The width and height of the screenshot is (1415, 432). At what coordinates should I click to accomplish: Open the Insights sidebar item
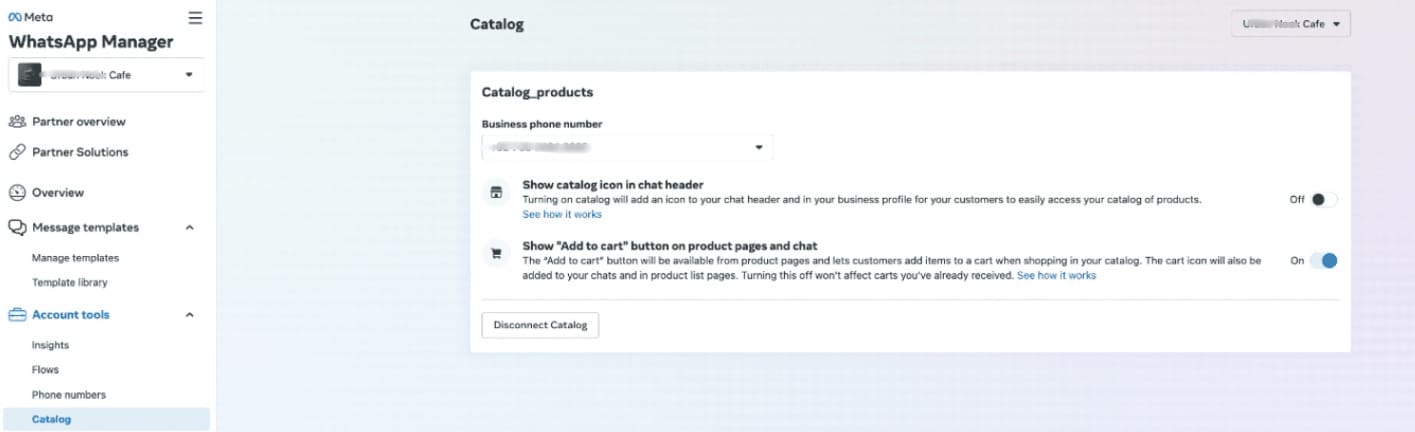point(50,345)
